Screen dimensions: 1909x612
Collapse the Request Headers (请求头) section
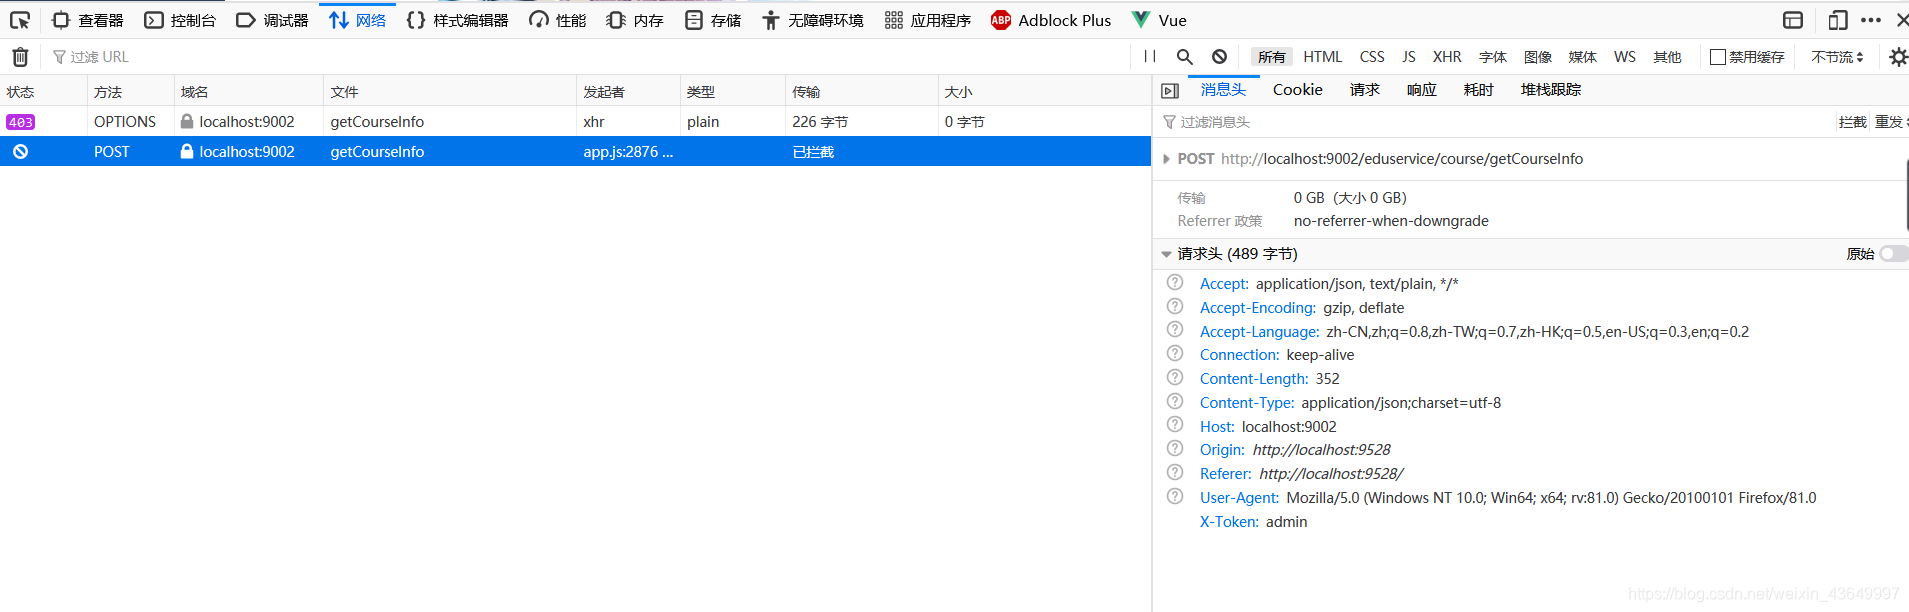[x=1166, y=254]
